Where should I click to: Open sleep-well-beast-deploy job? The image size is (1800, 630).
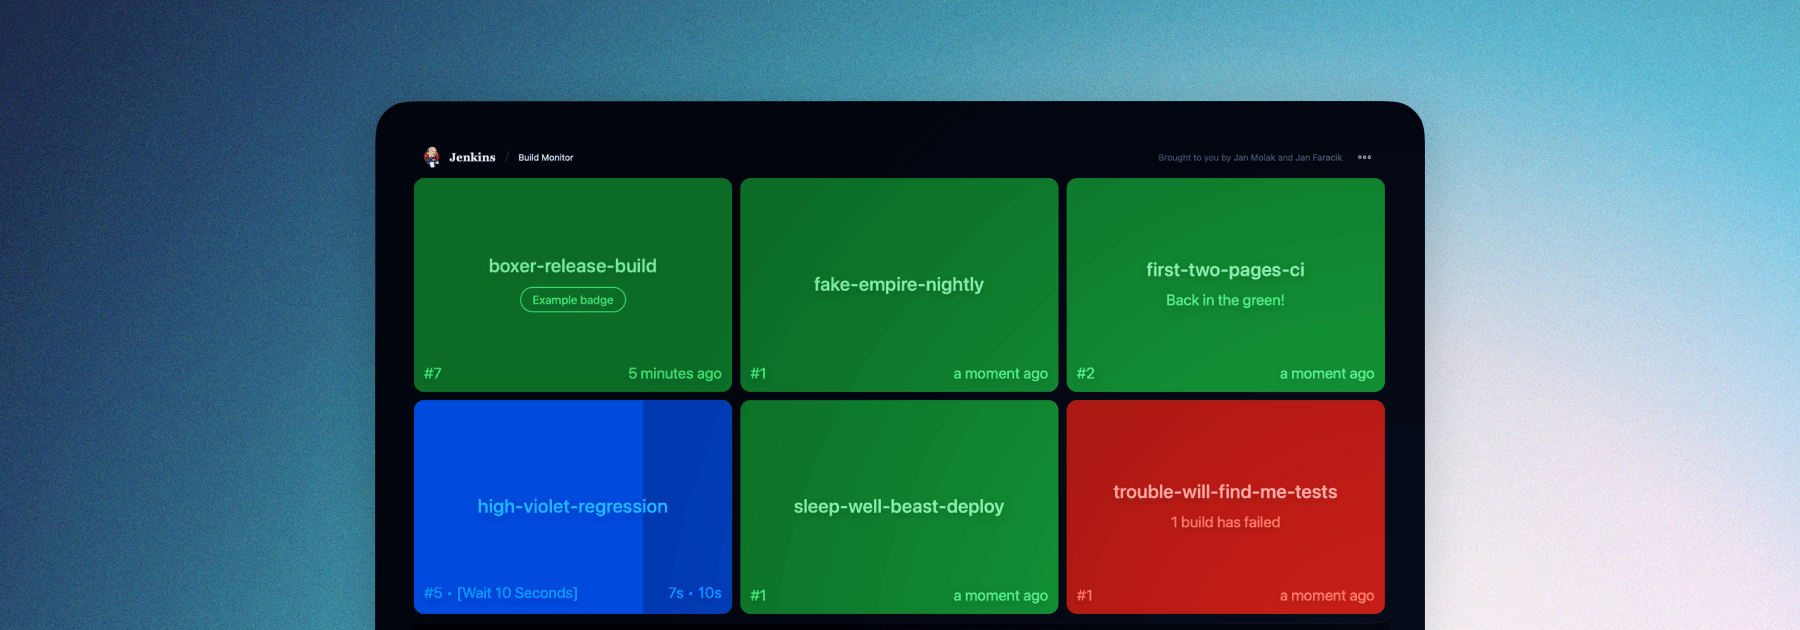[899, 506]
